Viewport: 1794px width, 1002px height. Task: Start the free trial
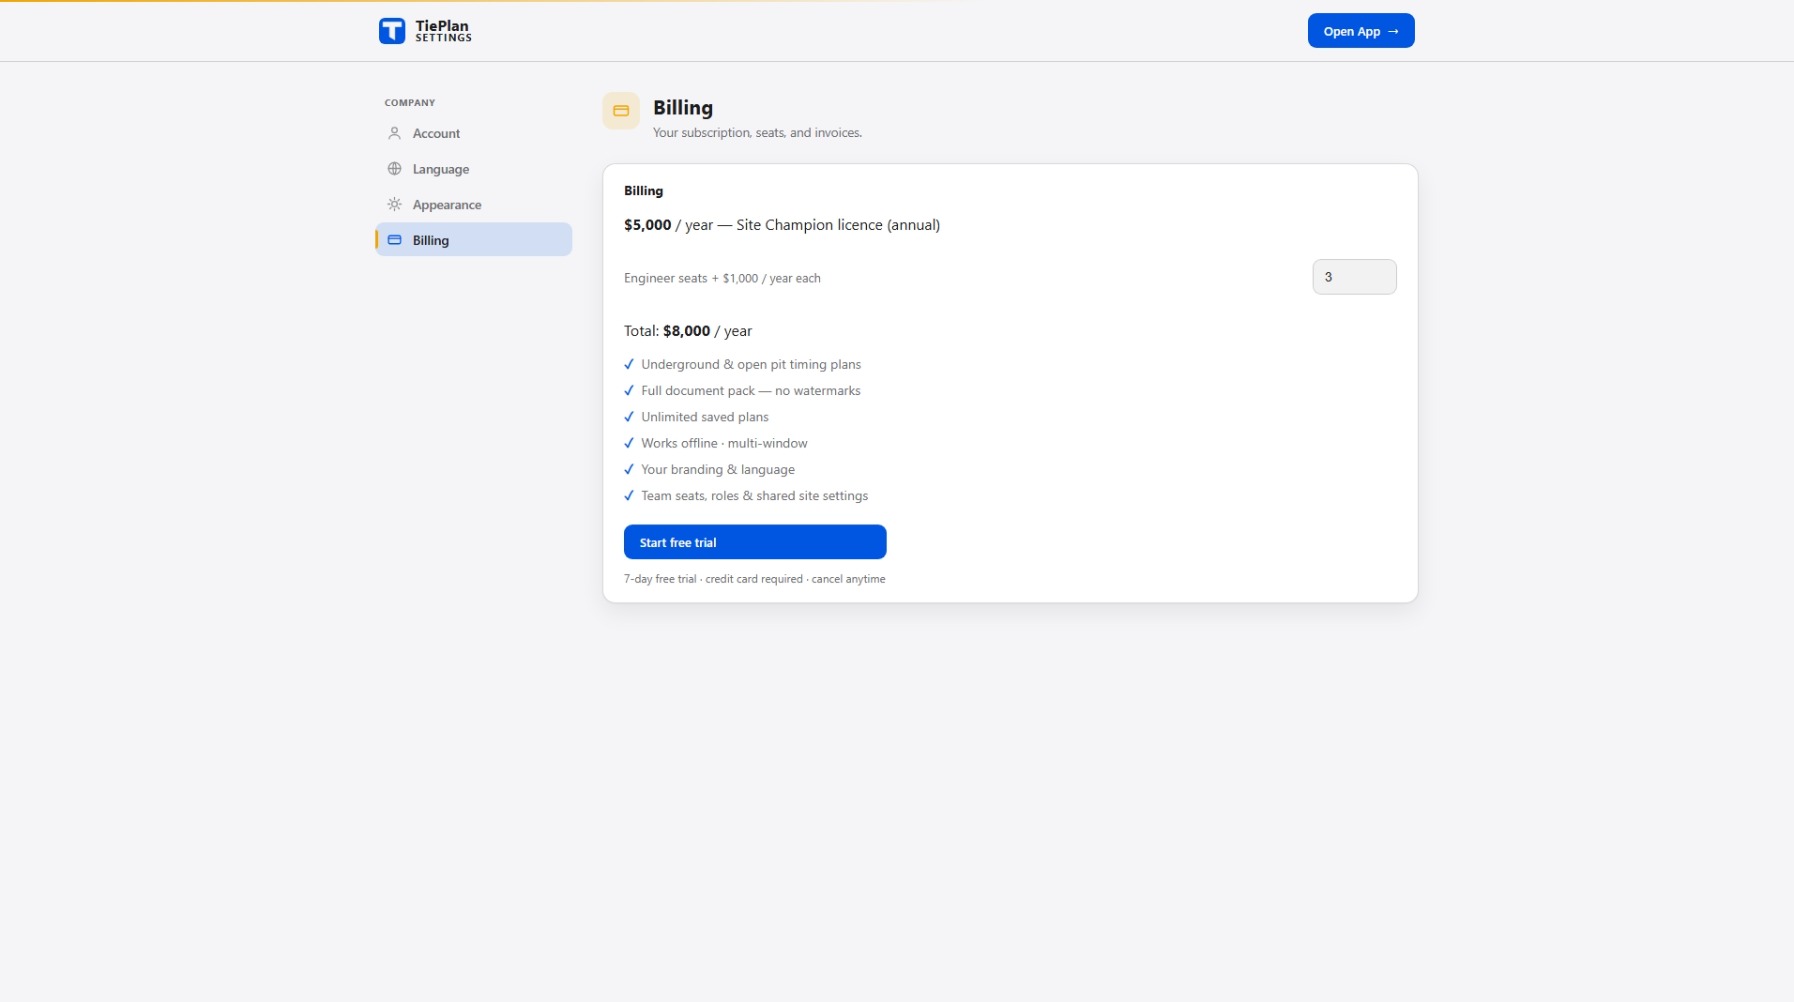coord(755,542)
